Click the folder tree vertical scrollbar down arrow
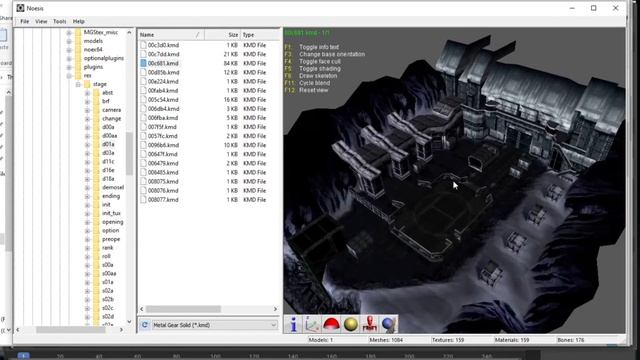This screenshot has height=360, width=640. click(x=129, y=322)
